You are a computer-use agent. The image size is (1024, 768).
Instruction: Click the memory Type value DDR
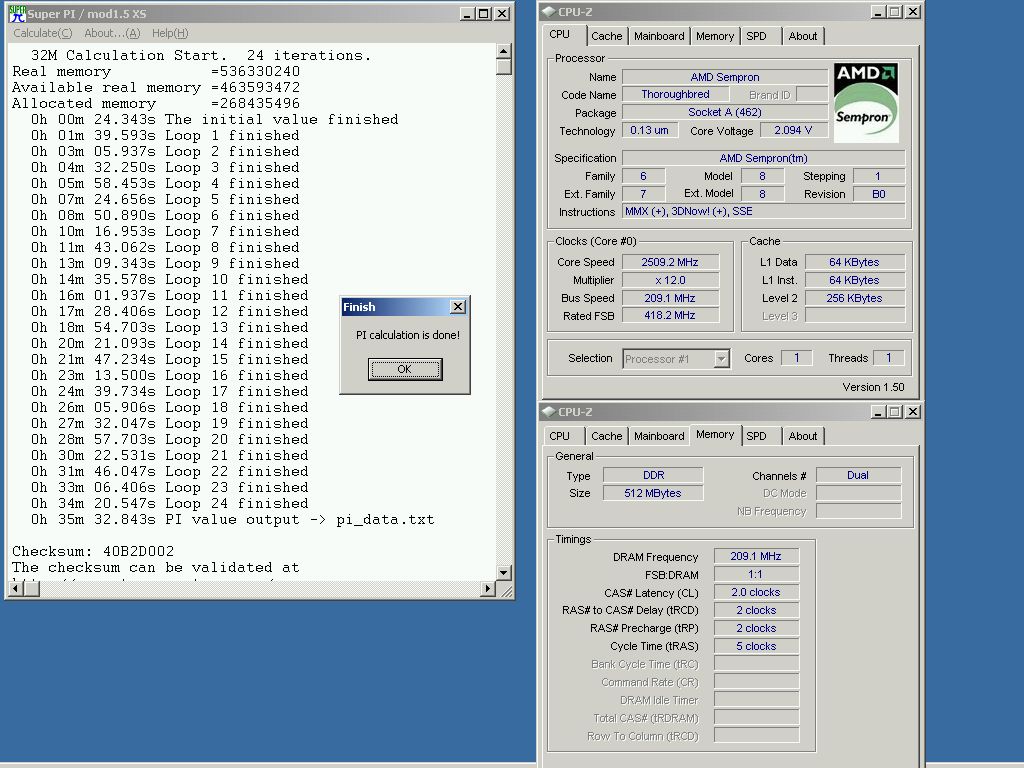[653, 475]
